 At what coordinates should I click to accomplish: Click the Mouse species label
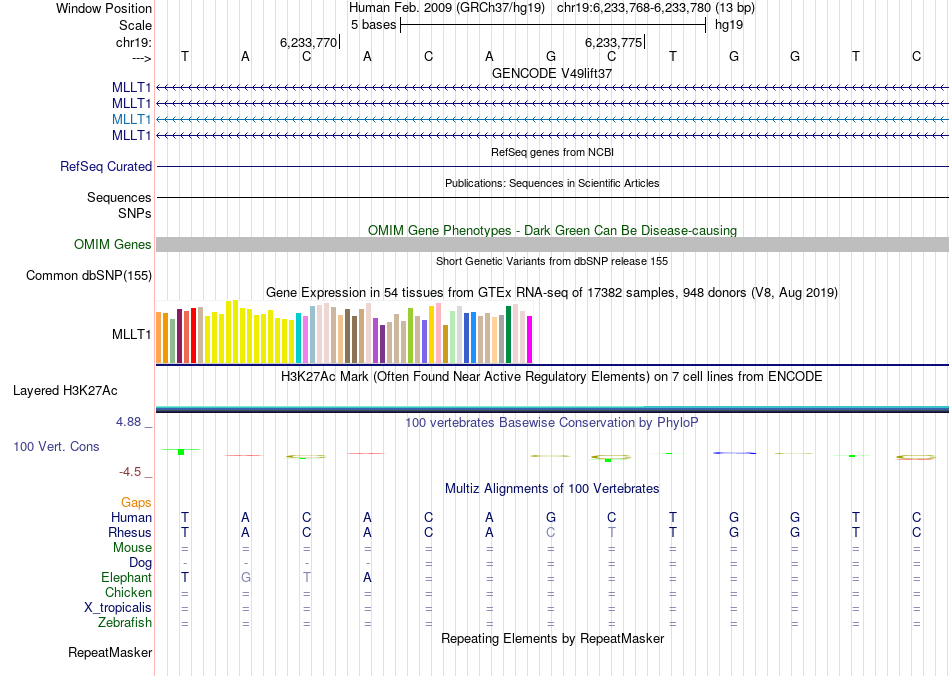coord(132,548)
